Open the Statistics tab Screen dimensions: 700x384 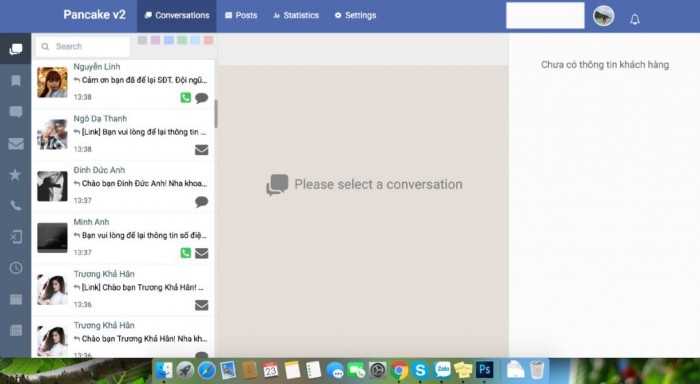296,15
